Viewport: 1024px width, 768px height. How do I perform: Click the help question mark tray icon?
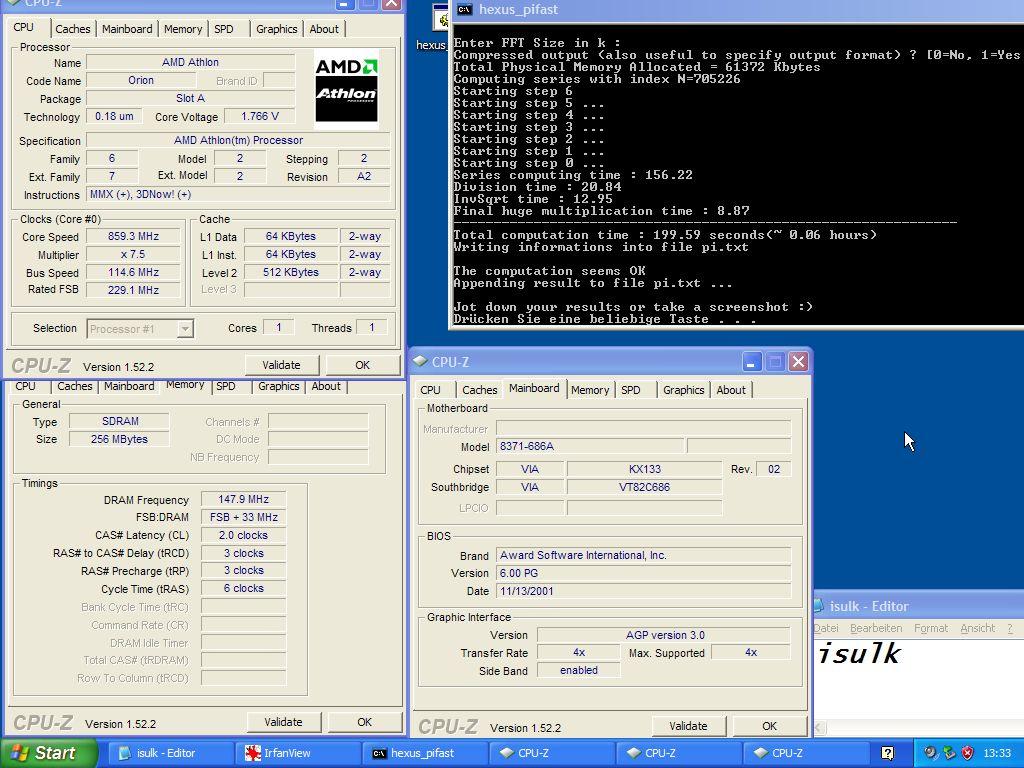click(888, 753)
